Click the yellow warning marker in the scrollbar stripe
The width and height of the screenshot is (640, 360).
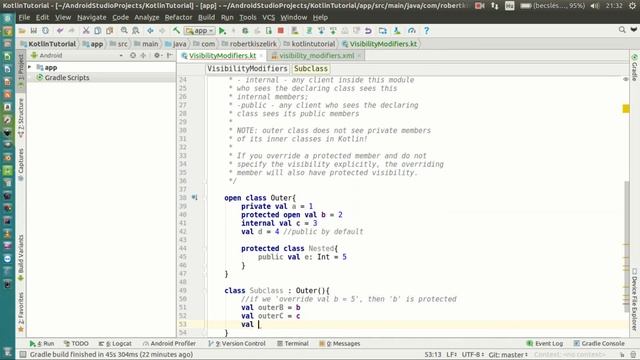(x=626, y=109)
